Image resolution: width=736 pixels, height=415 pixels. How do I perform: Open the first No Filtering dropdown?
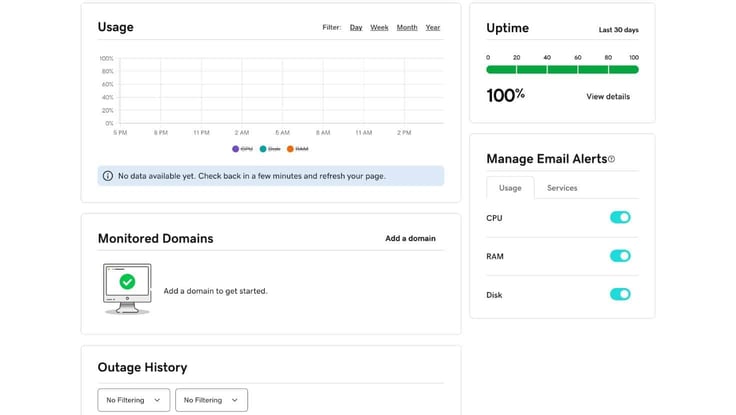point(134,400)
